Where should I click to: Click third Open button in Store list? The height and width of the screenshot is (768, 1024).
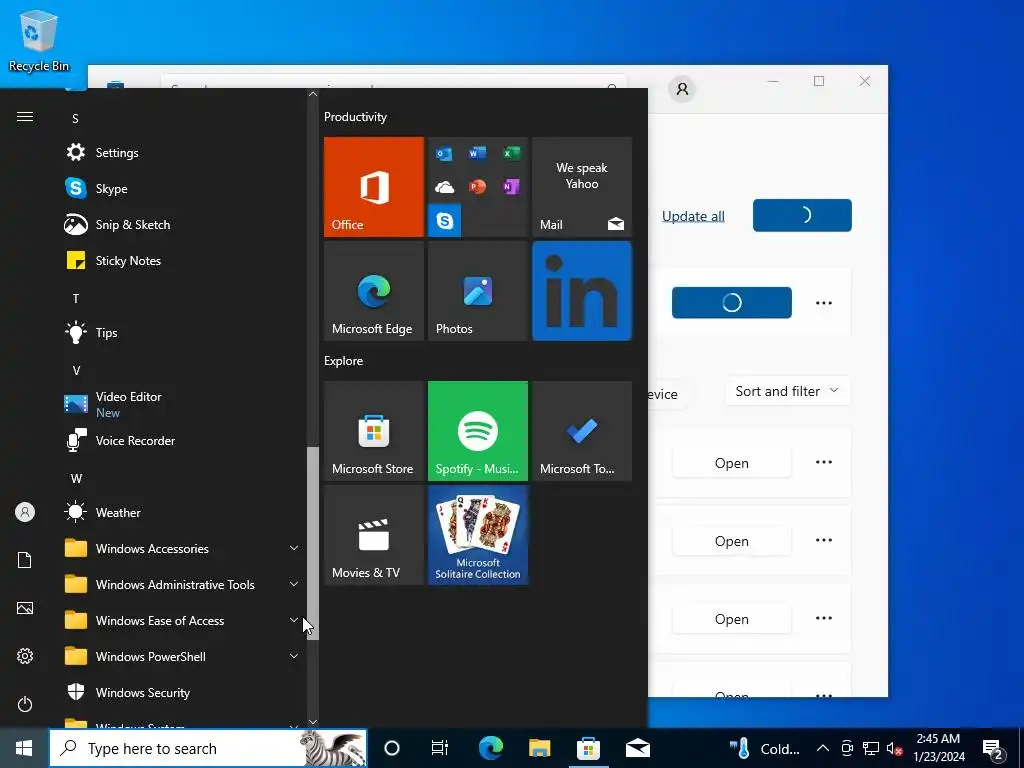point(731,619)
